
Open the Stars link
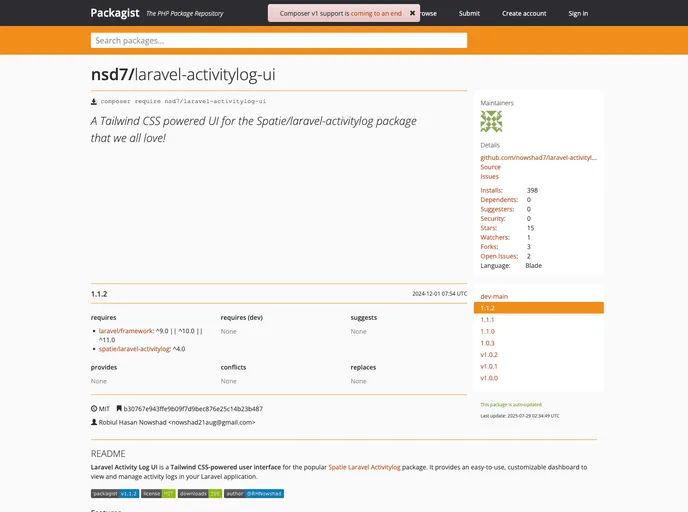coord(488,228)
